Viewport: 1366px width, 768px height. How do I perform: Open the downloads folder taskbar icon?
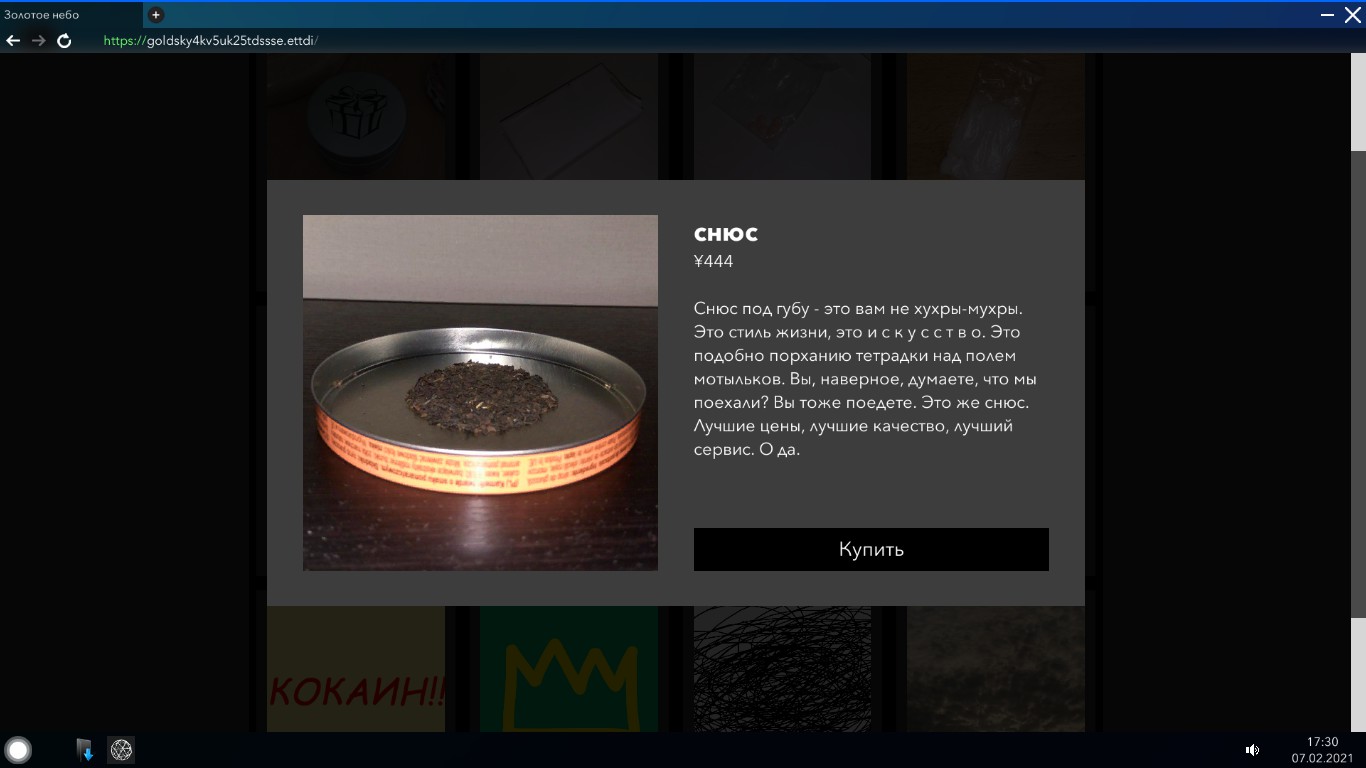(85, 750)
